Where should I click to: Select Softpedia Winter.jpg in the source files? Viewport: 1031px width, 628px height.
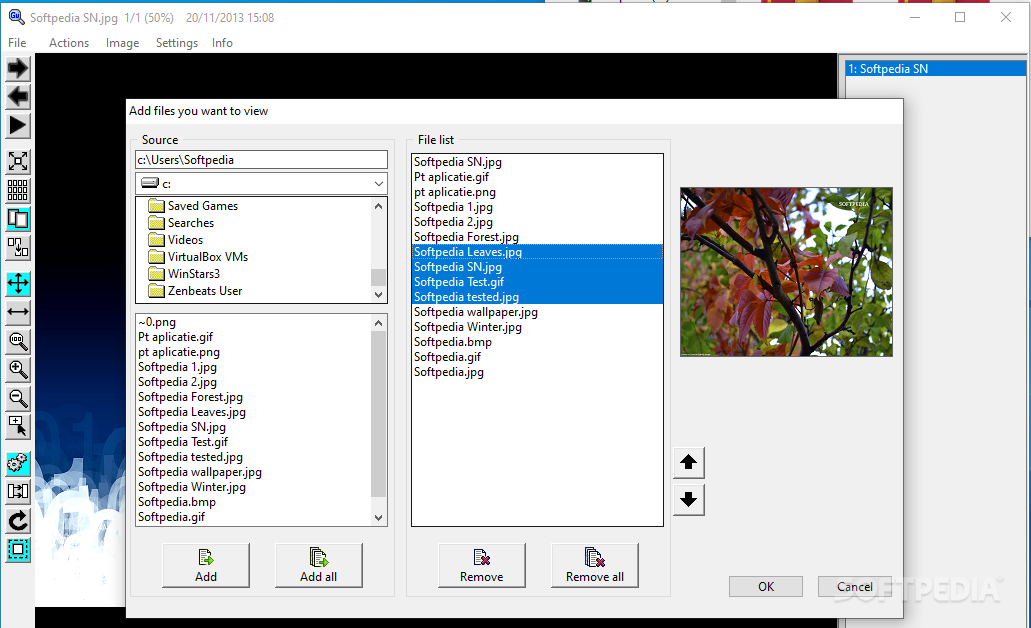point(192,487)
